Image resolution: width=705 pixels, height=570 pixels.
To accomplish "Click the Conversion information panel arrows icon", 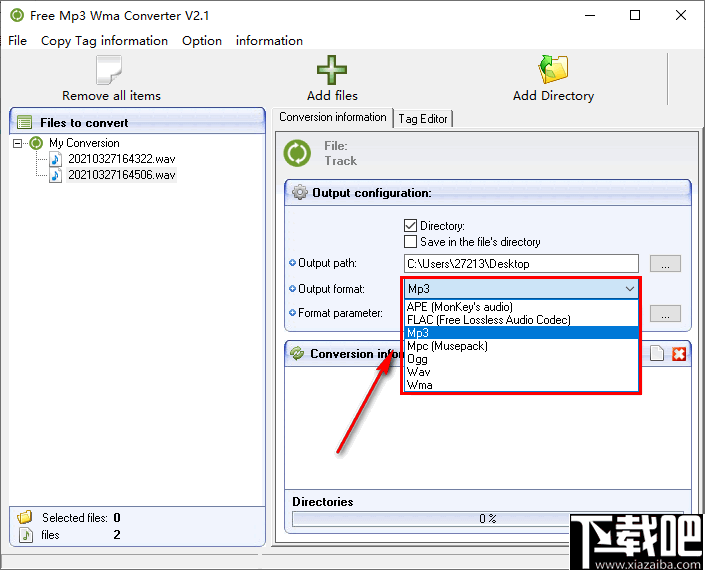I will 297,353.
